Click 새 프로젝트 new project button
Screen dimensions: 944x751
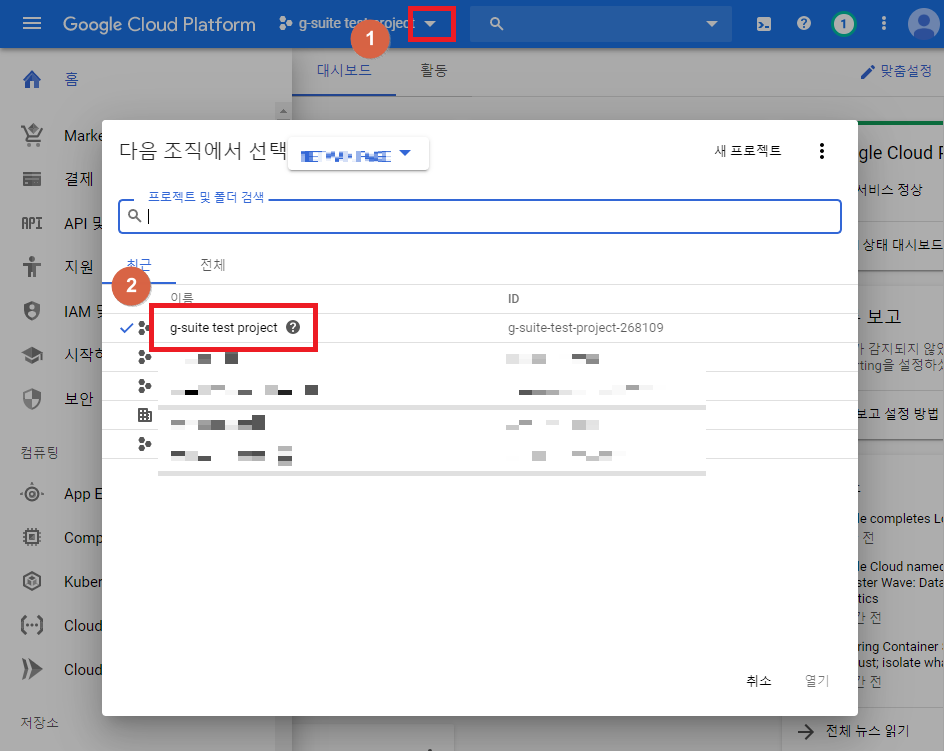pyautogui.click(x=748, y=151)
